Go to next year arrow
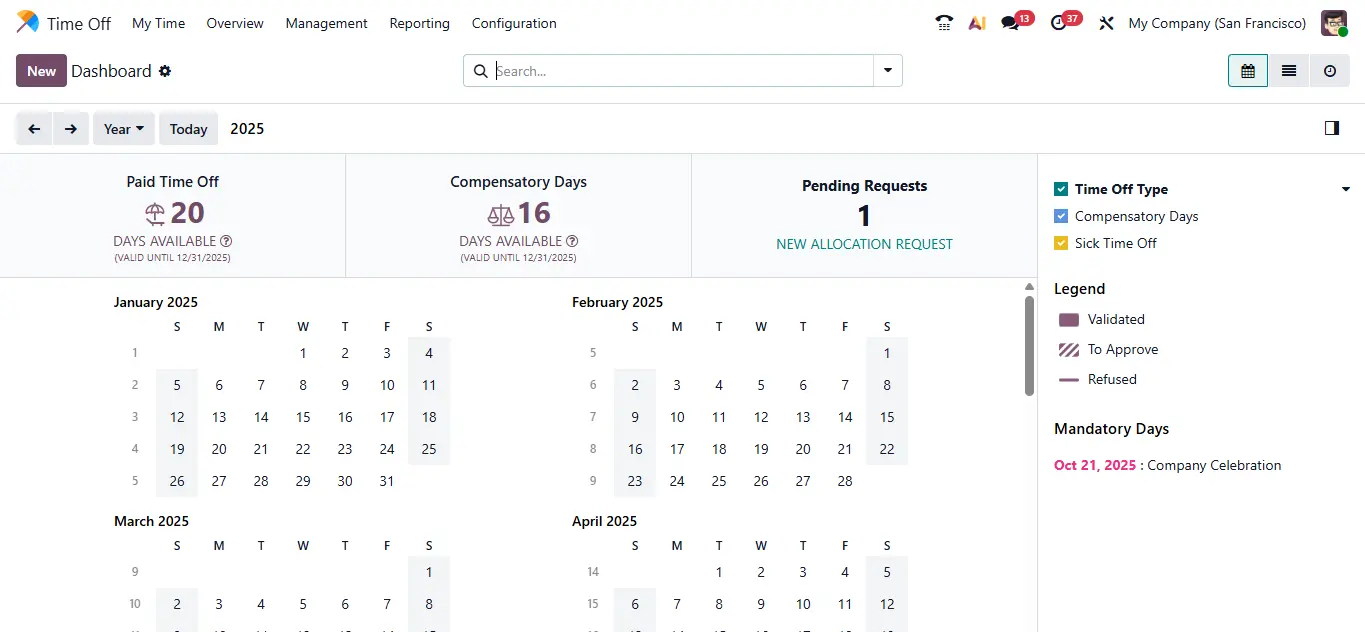 coord(71,129)
